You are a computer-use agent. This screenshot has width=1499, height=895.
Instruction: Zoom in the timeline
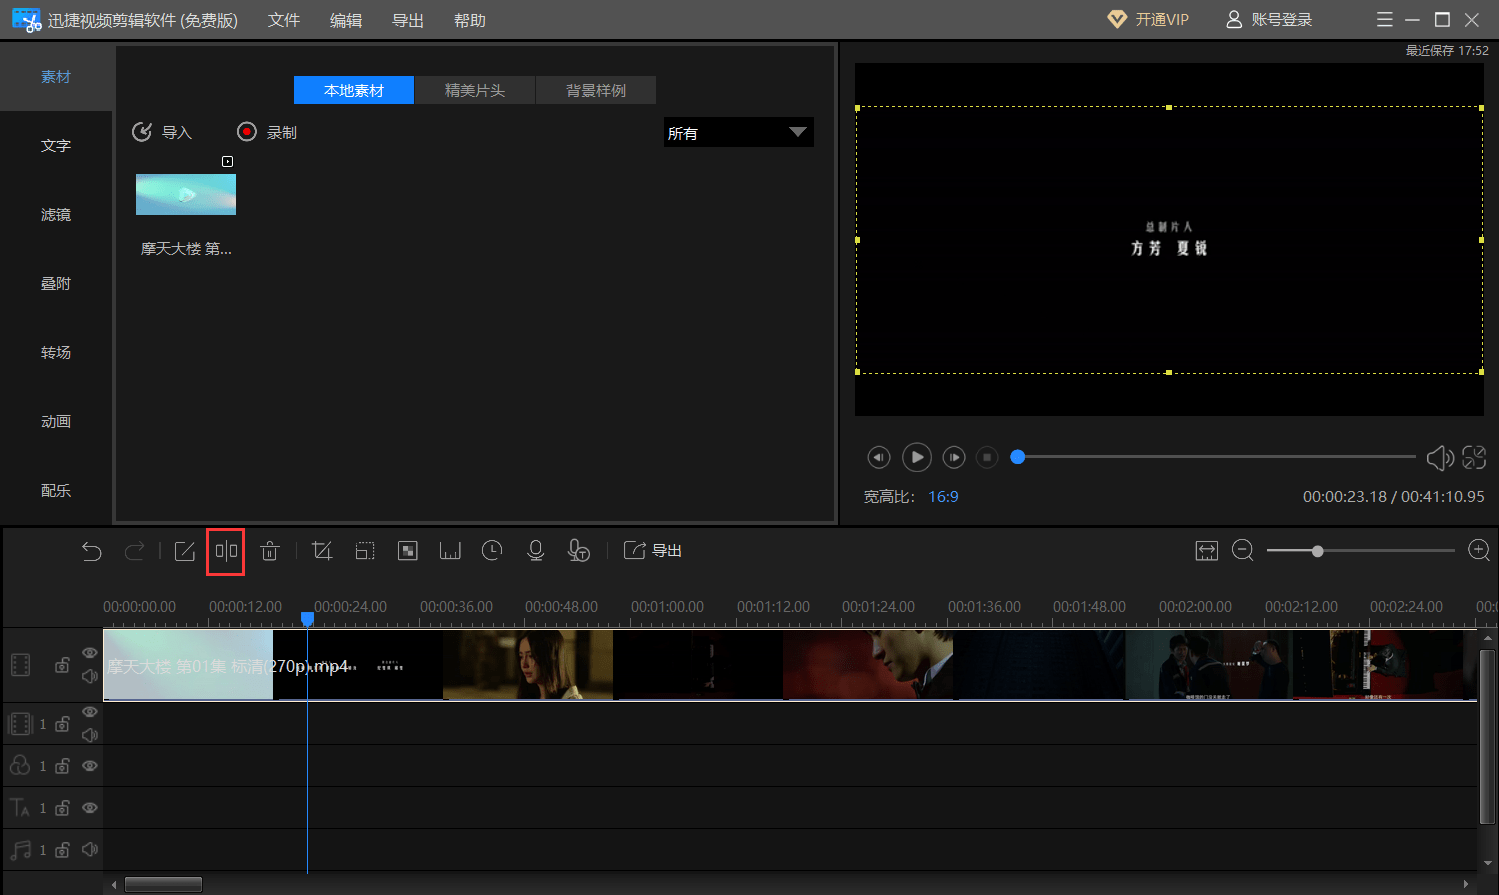click(x=1479, y=551)
